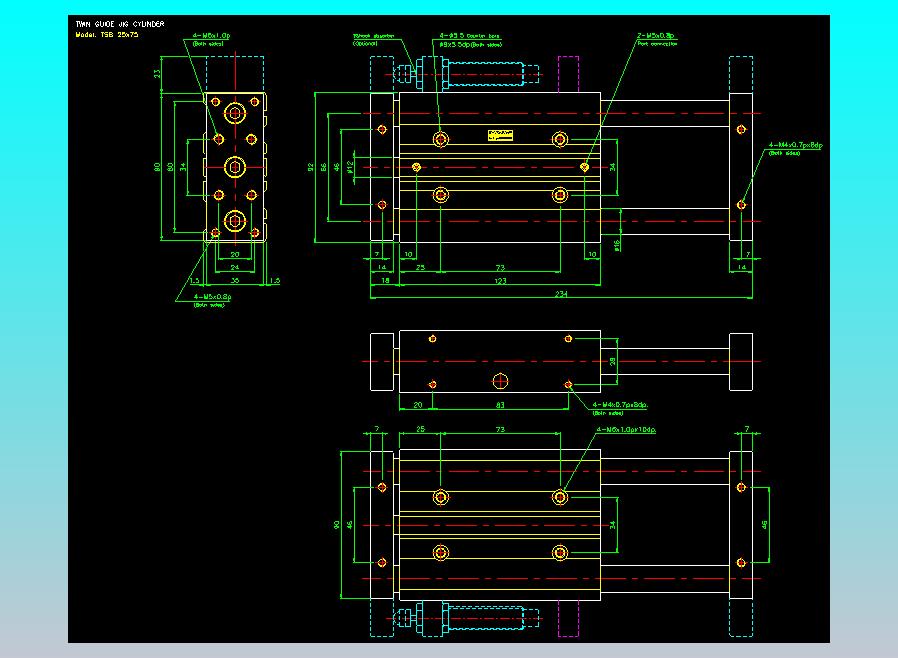Select the center bore circle in end view
The image size is (898, 658).
(x=235, y=167)
